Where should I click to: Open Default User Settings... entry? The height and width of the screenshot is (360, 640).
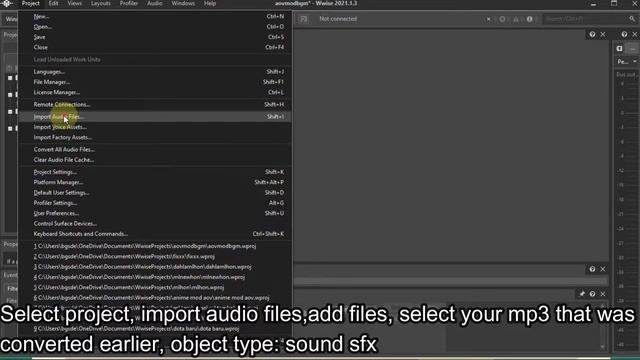coord(155,193)
